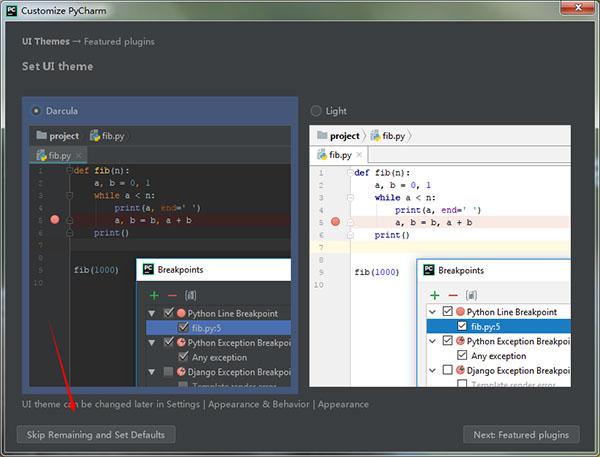Click Skip Remaining and Set Defaults
Screen dimensions: 600x457
pyautogui.click(x=96, y=434)
